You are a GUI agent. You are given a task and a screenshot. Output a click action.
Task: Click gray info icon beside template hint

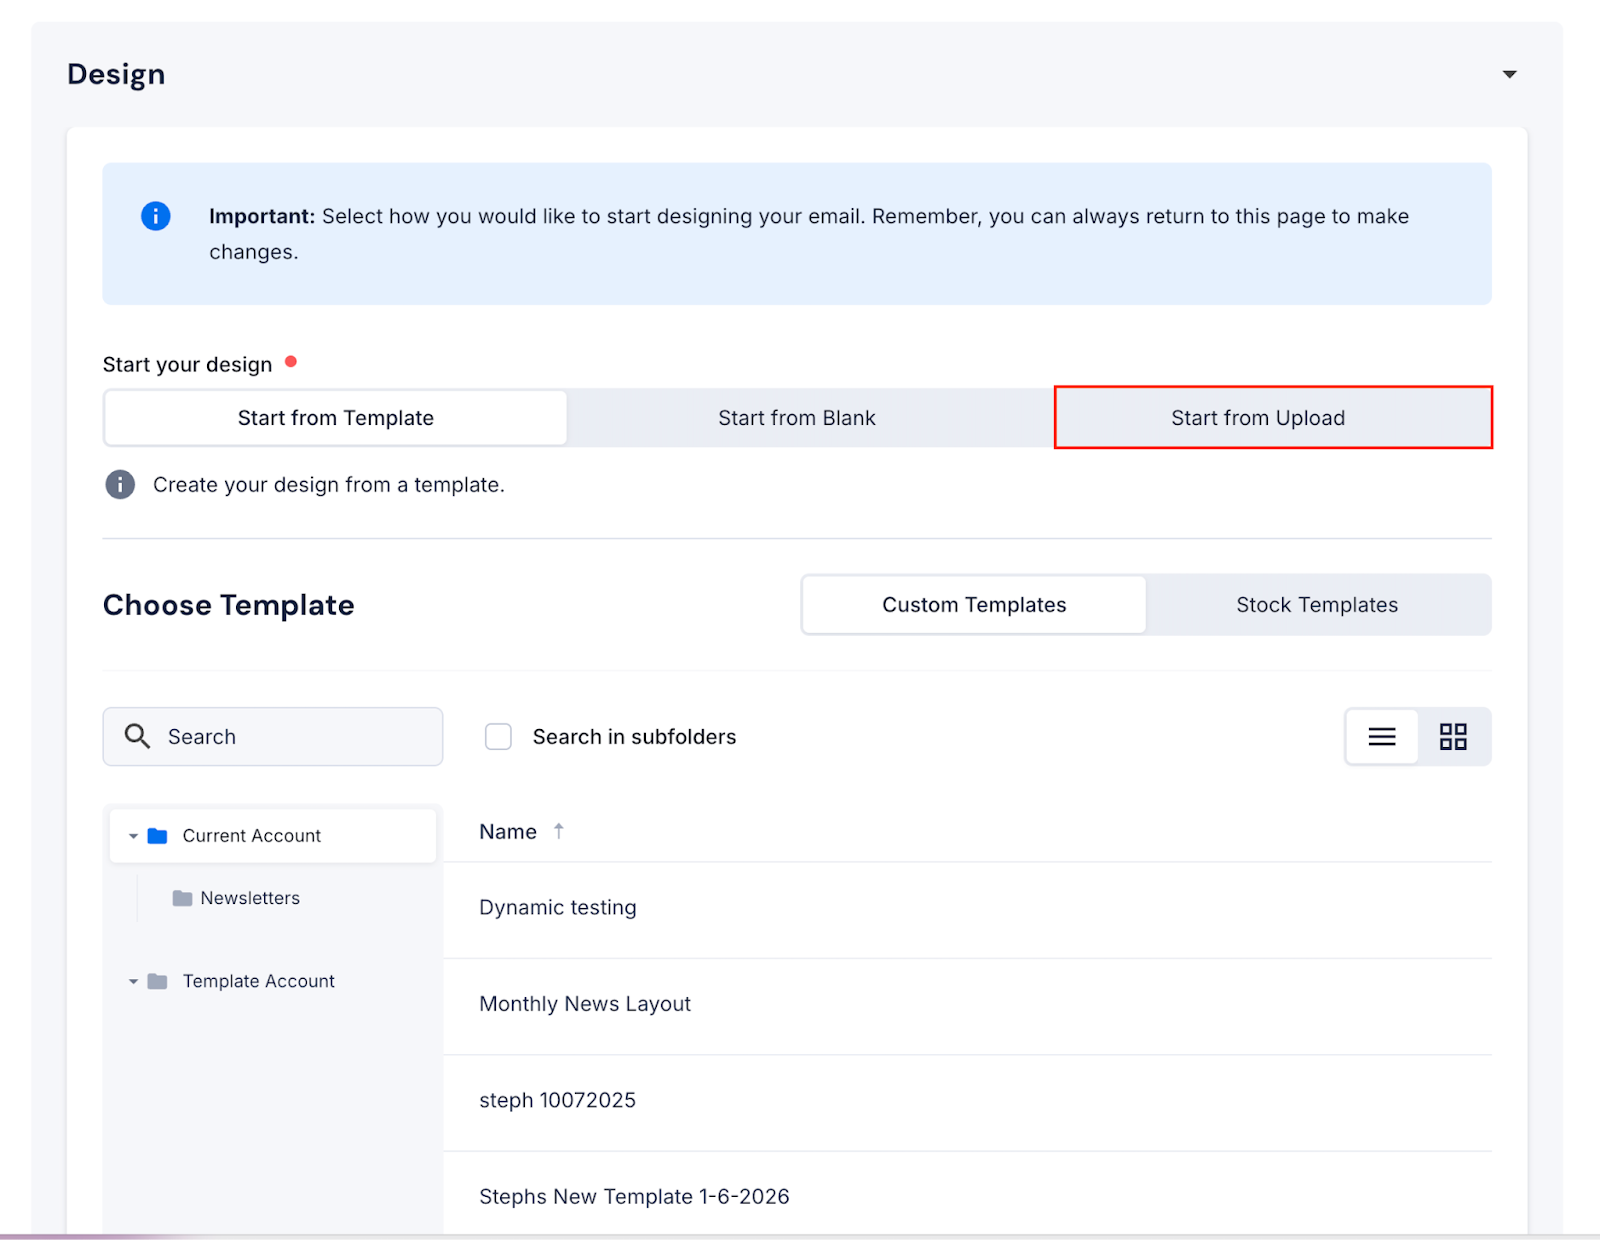tap(120, 485)
